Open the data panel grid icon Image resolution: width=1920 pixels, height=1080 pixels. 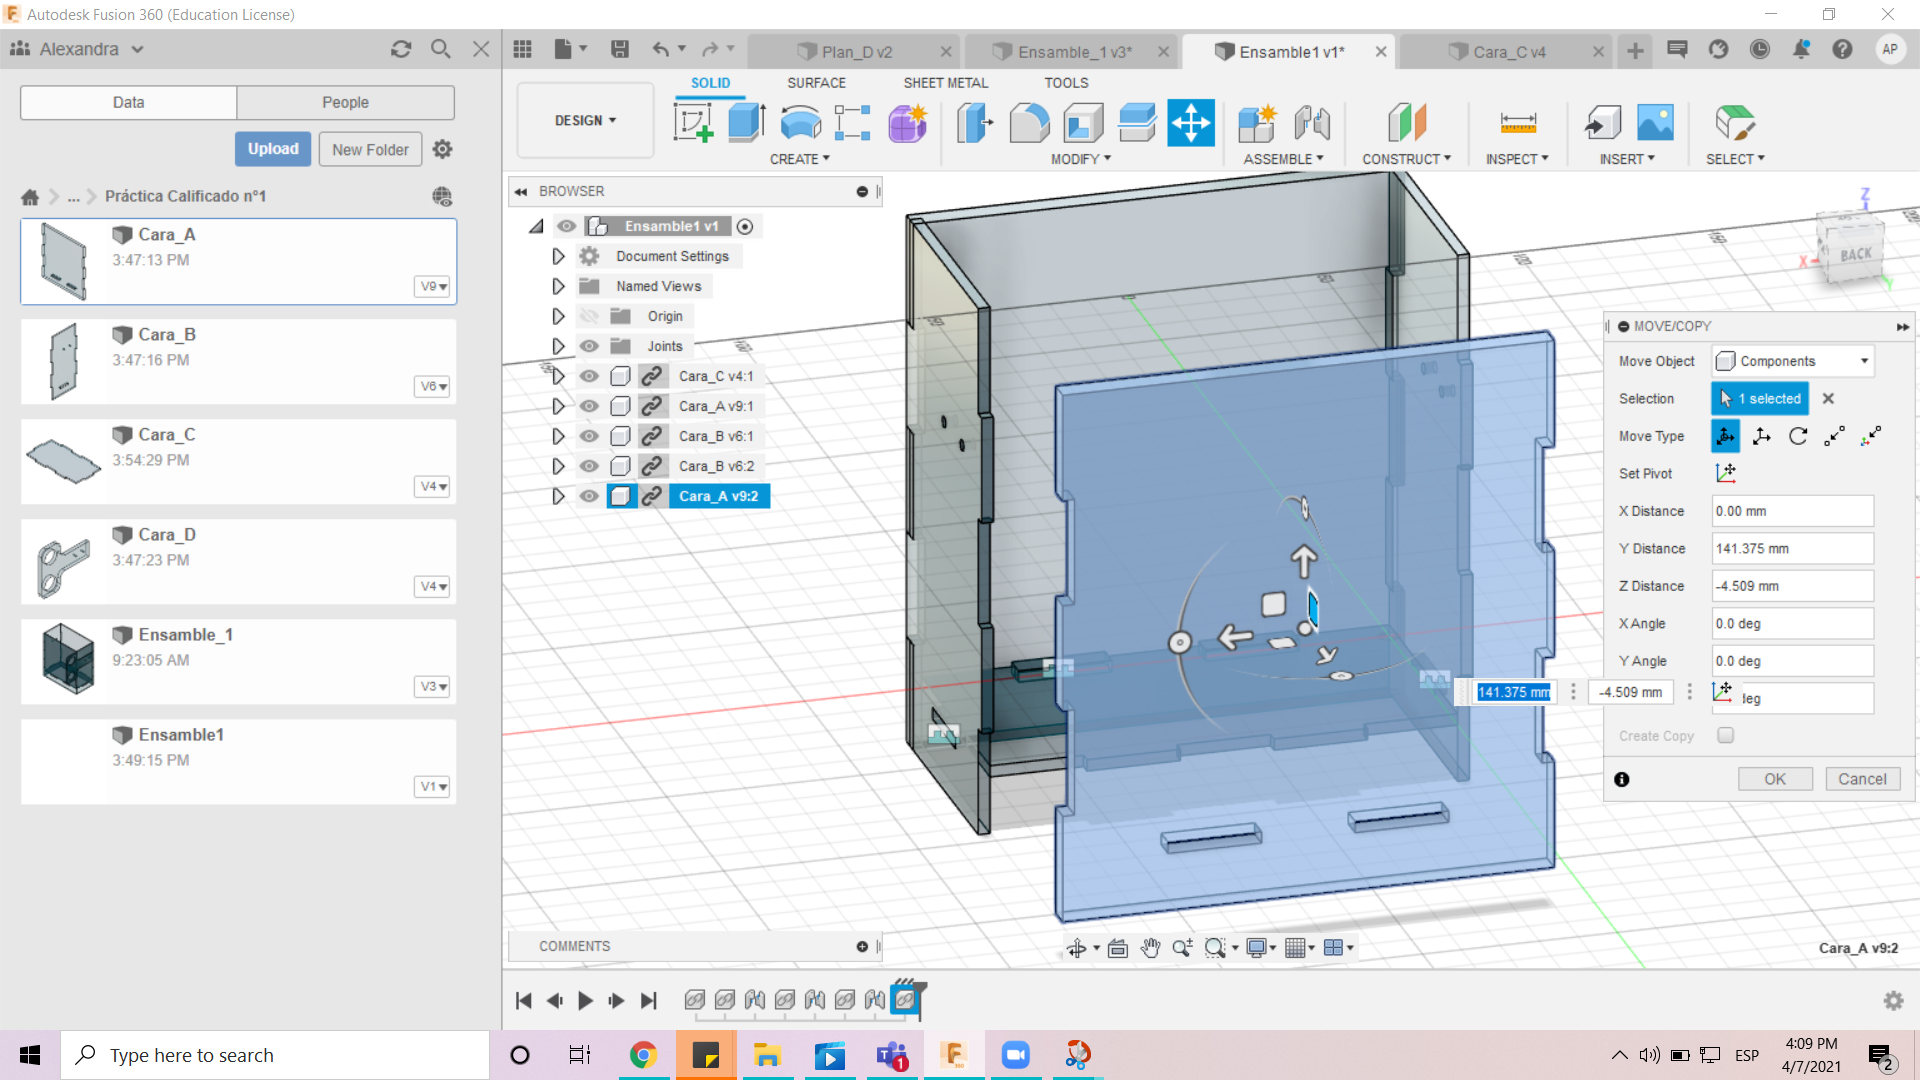click(x=522, y=49)
